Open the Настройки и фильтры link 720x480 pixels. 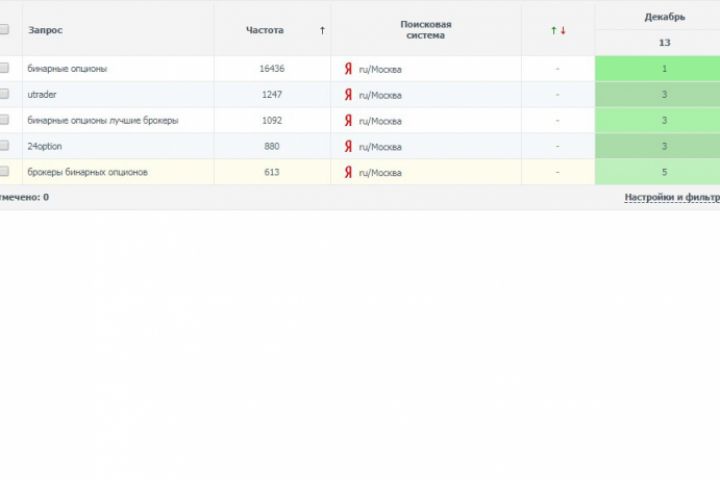[672, 197]
